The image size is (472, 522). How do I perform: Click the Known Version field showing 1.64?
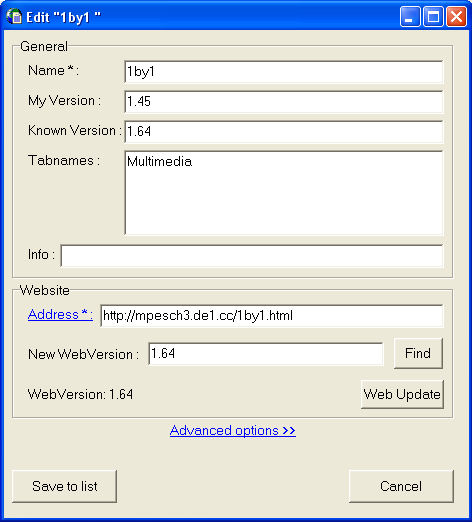click(284, 132)
